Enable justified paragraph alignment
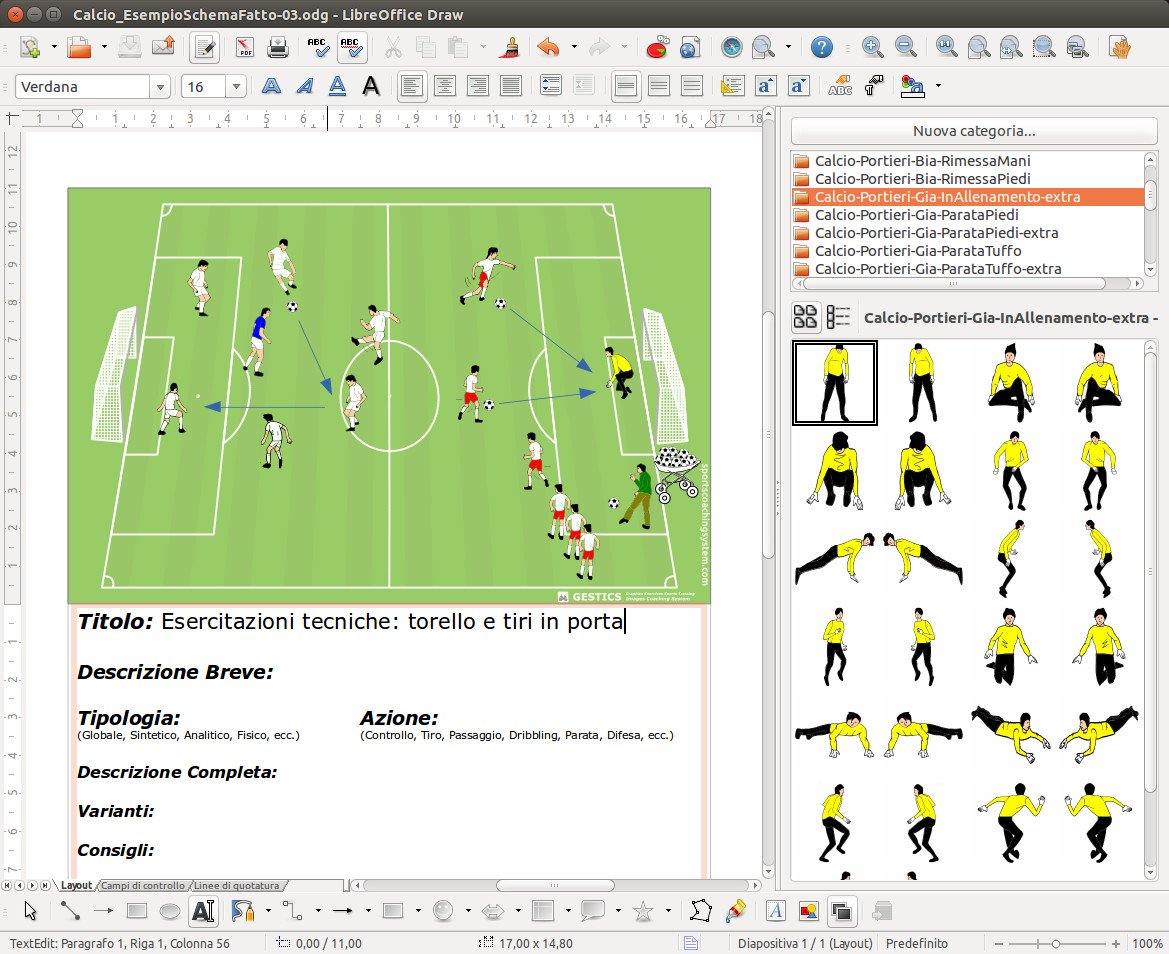This screenshot has width=1169, height=954. tap(510, 87)
